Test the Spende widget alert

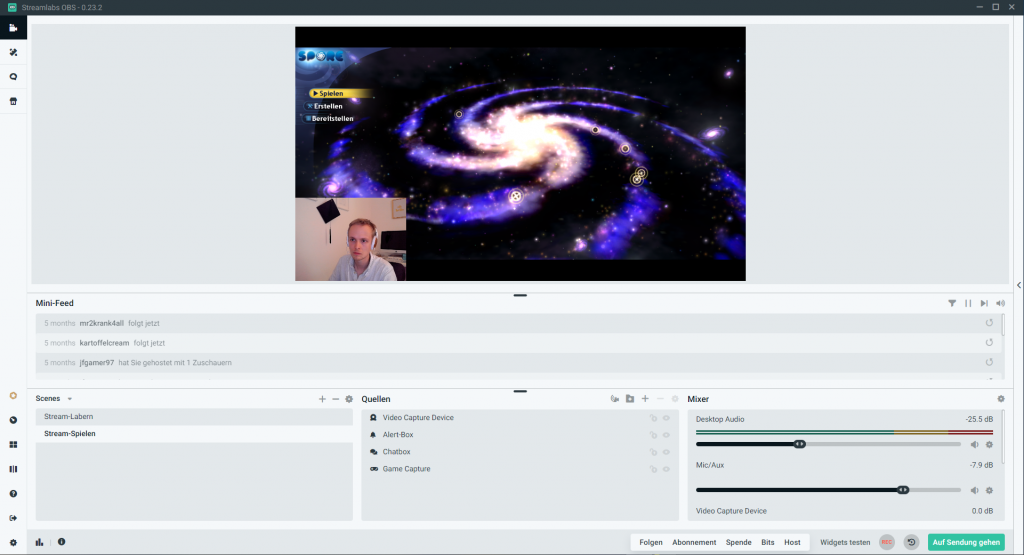(x=738, y=542)
